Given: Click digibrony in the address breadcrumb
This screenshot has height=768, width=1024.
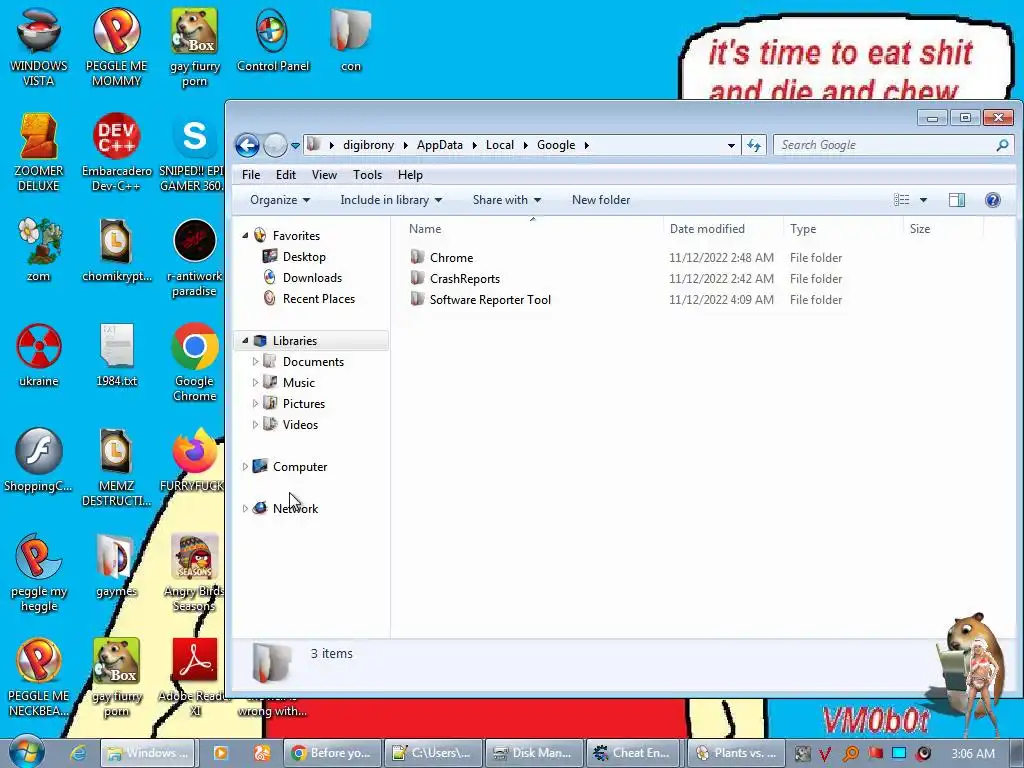Looking at the screenshot, I should [368, 145].
